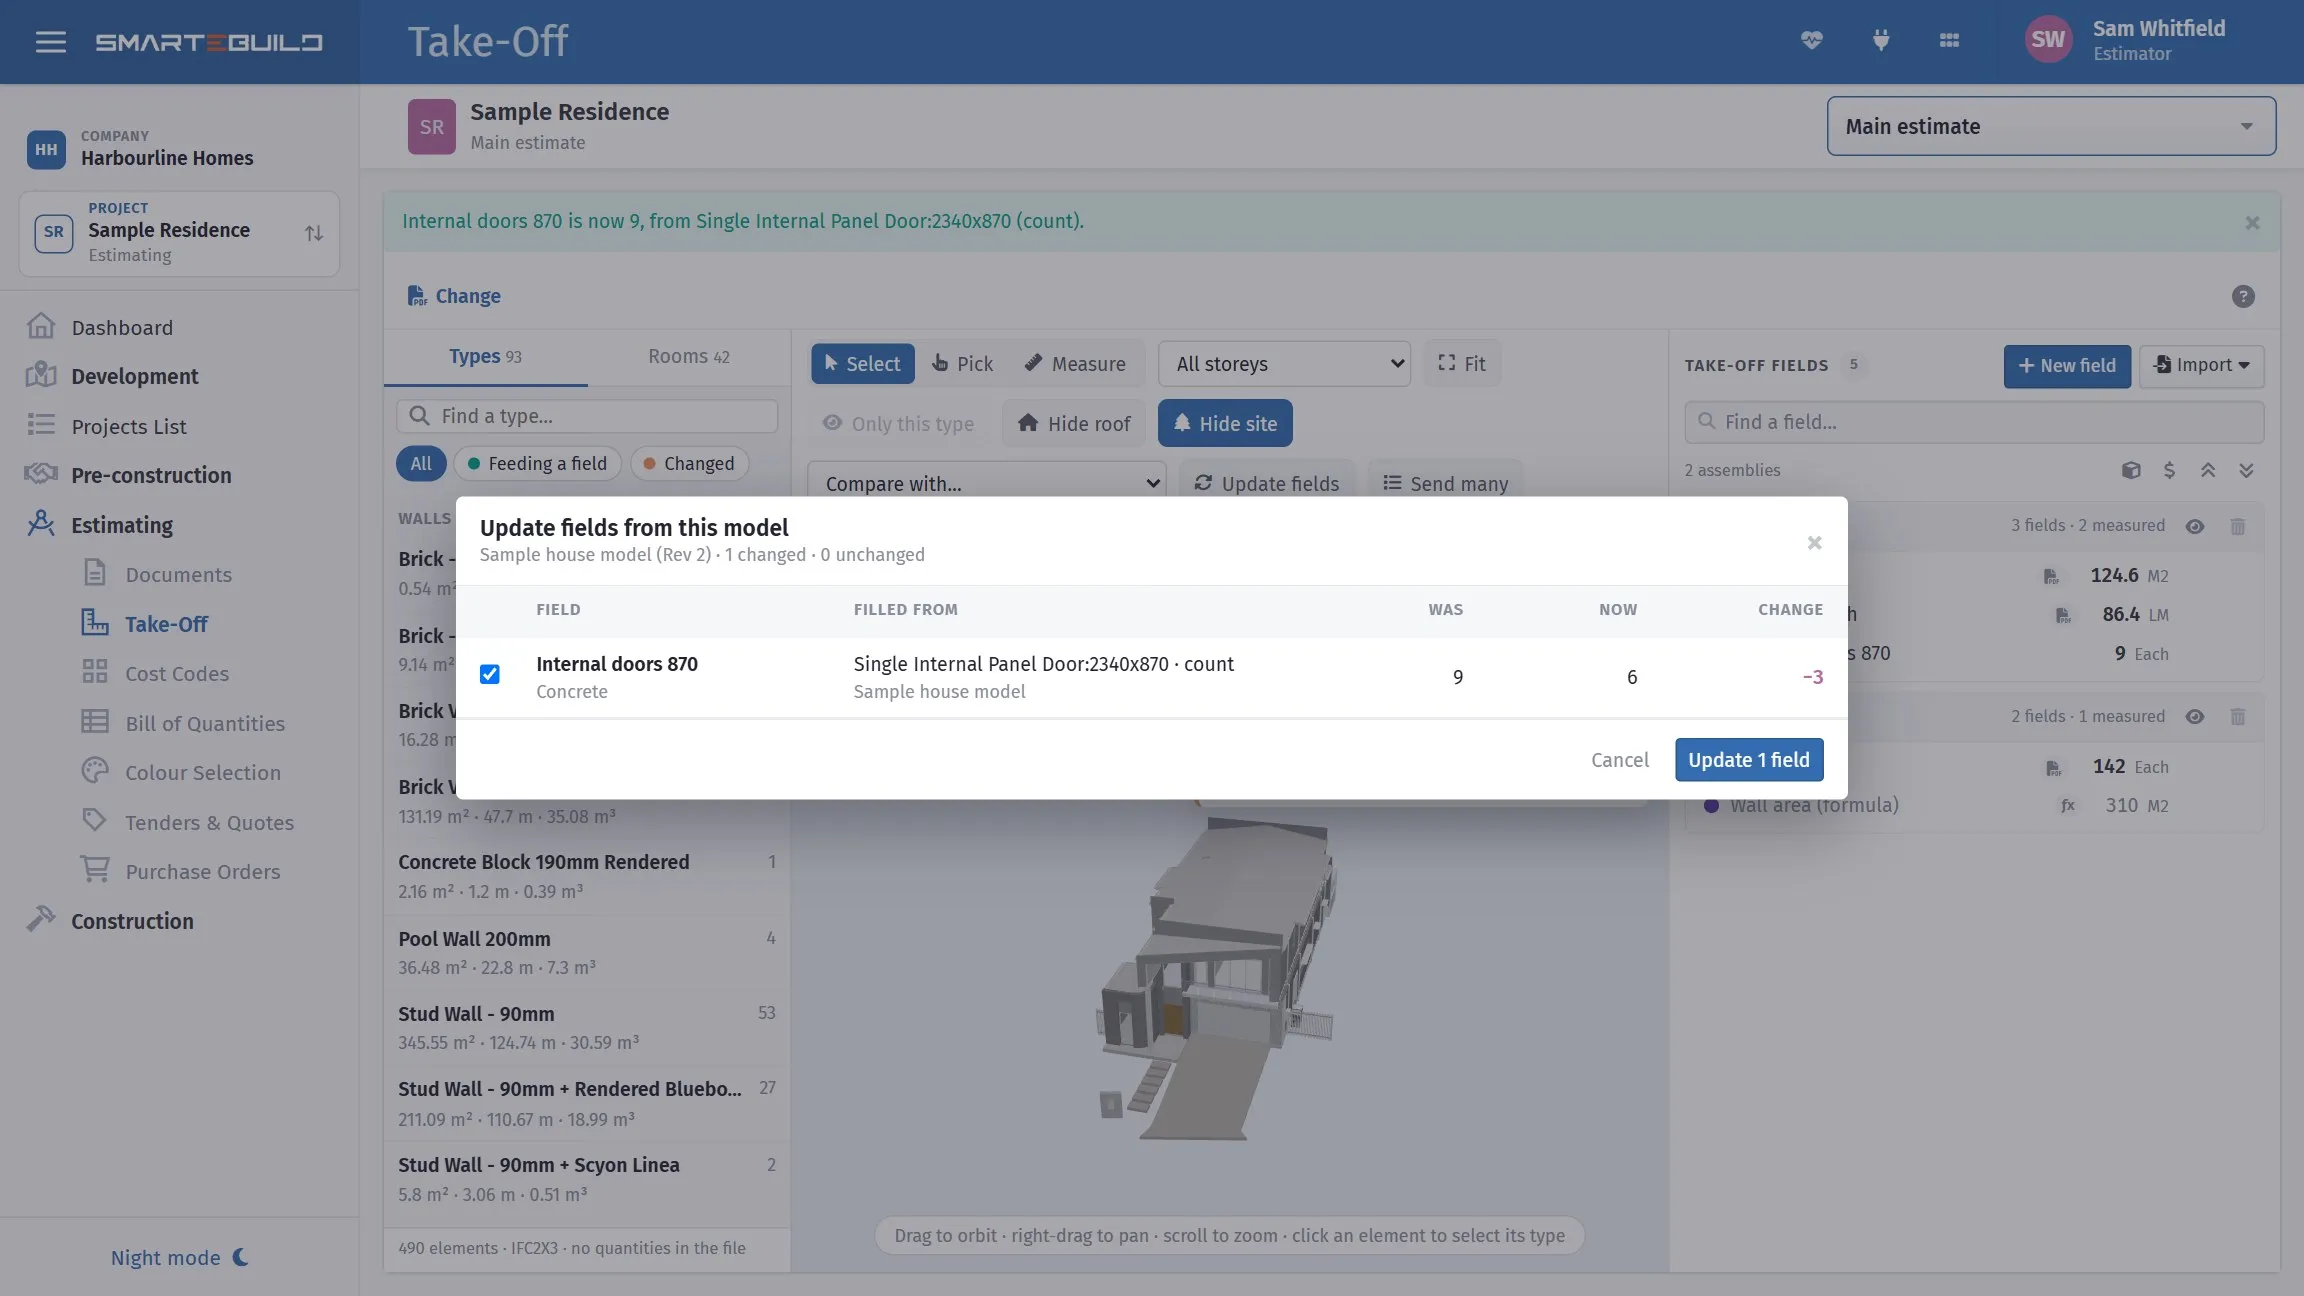
Task: Delete the assembly with 3 fields
Action: click(2238, 526)
